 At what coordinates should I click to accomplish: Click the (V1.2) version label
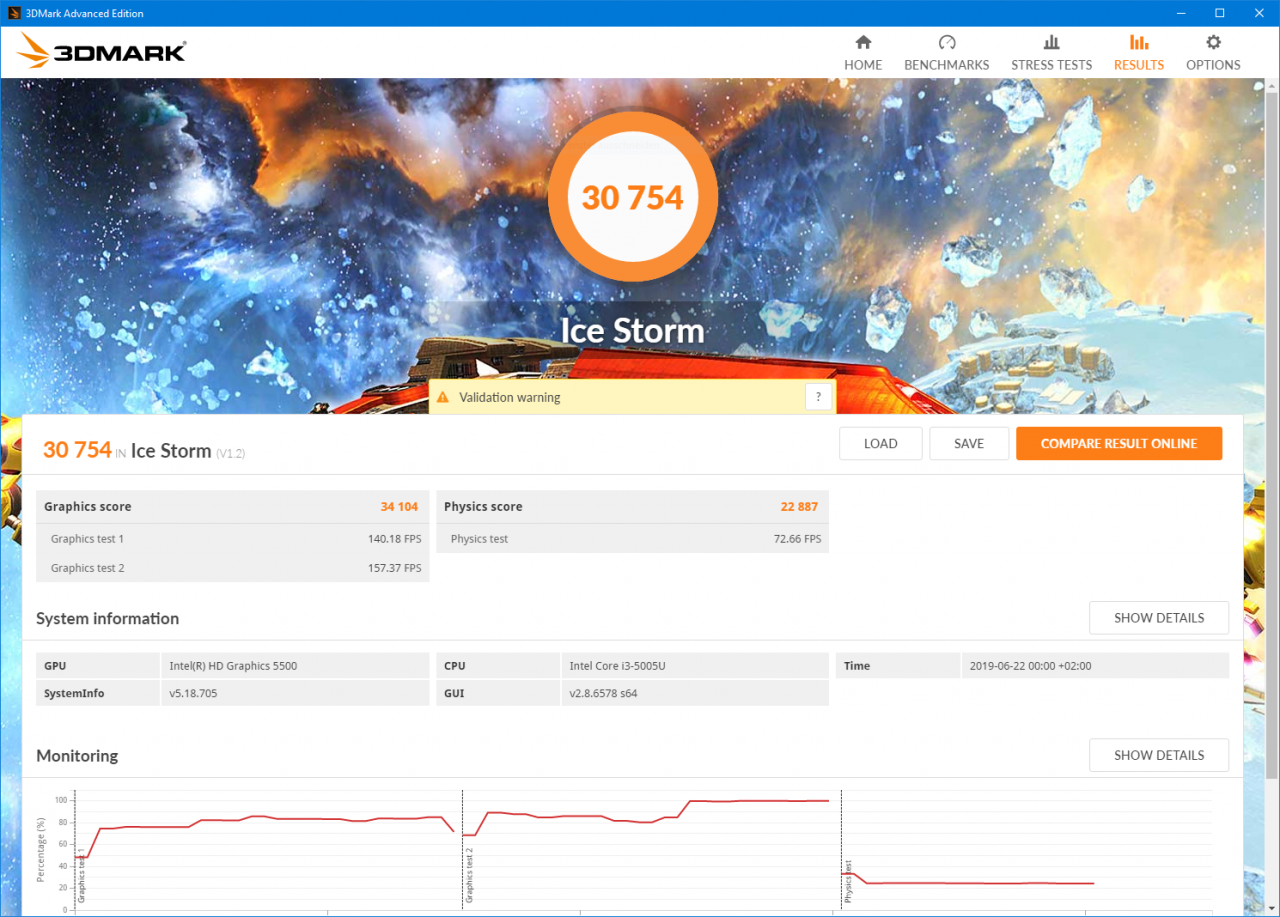231,453
